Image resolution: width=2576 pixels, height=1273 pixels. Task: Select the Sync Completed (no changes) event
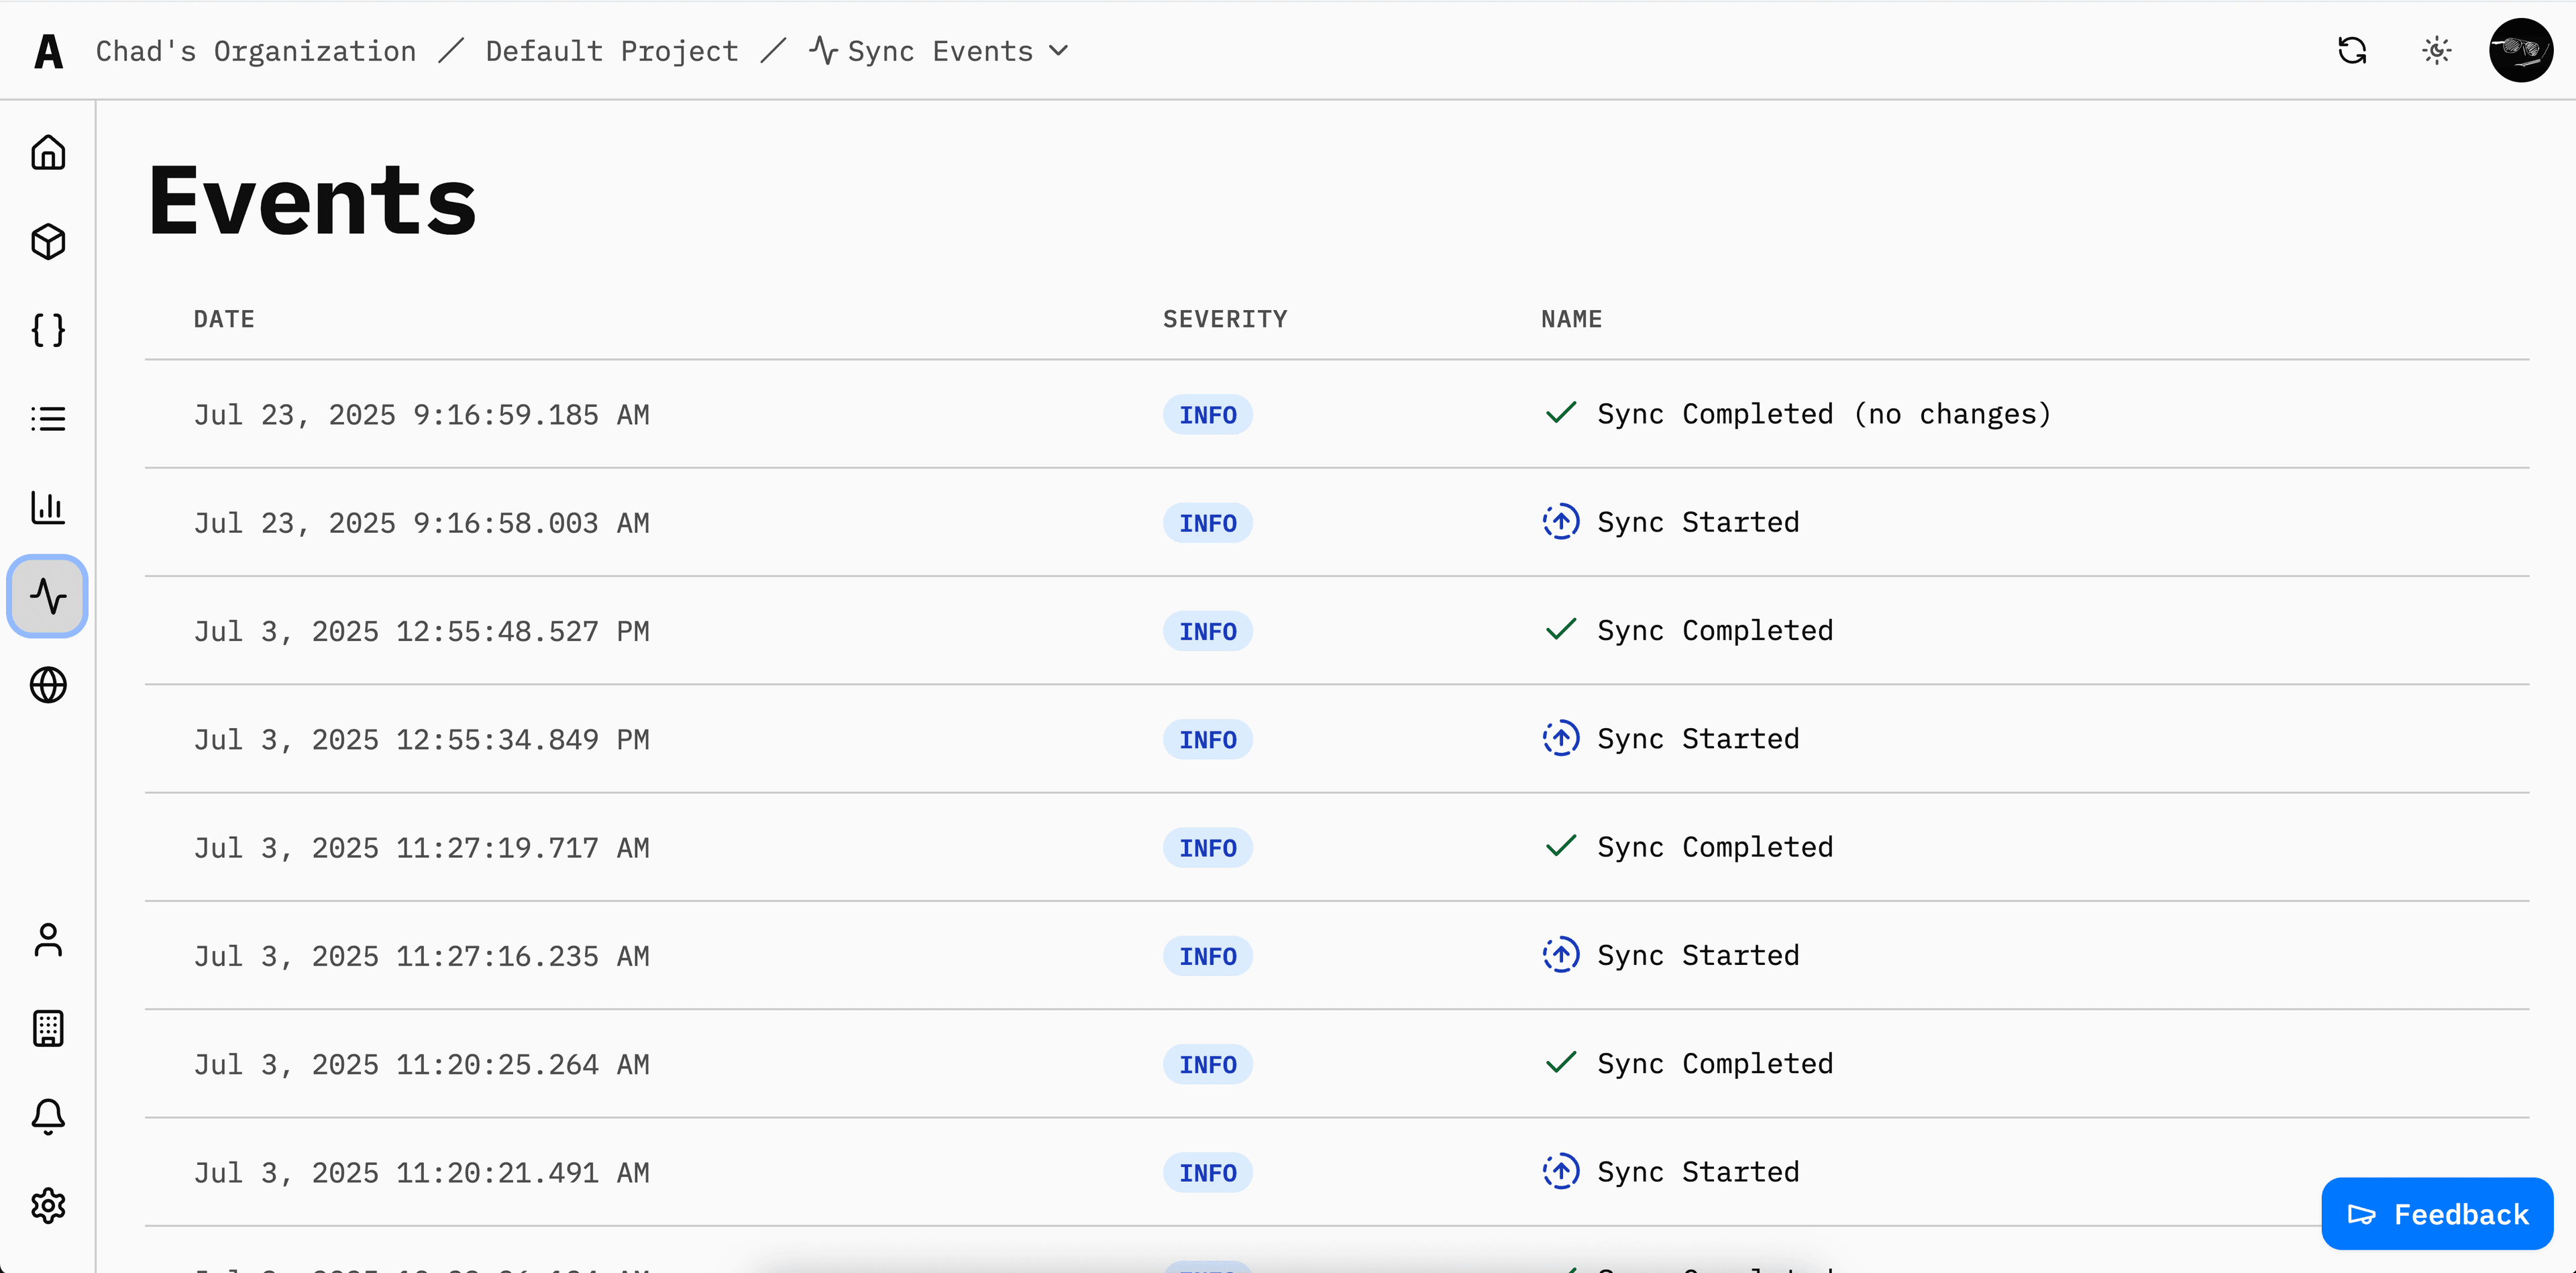(x=1824, y=414)
